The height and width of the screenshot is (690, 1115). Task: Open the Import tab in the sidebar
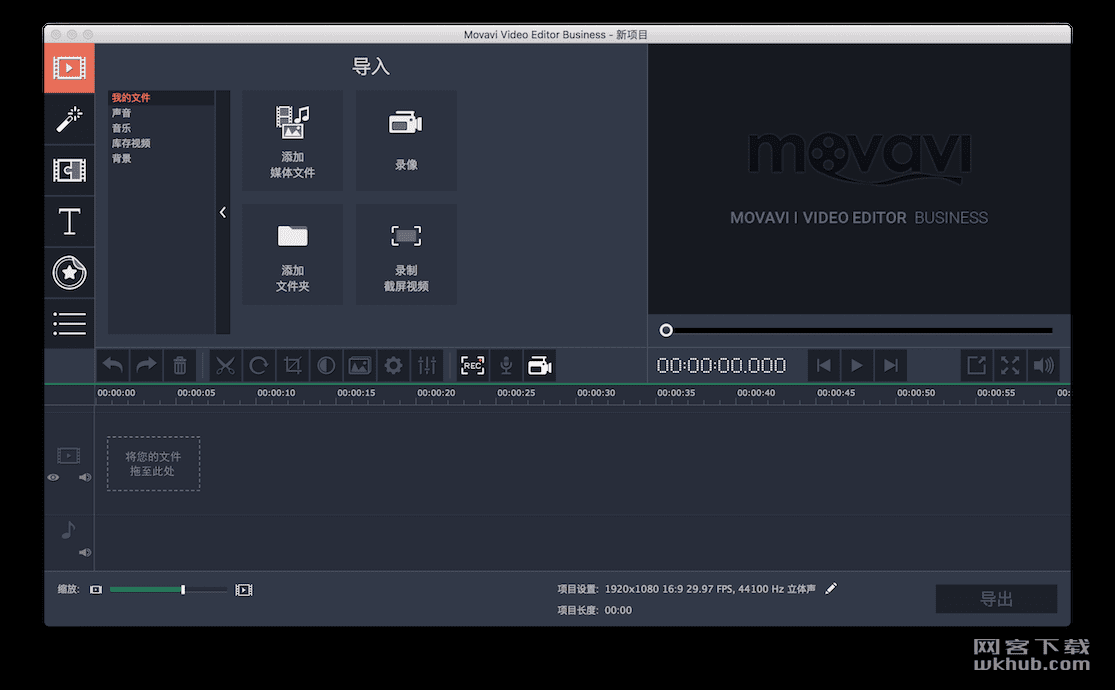pos(69,68)
